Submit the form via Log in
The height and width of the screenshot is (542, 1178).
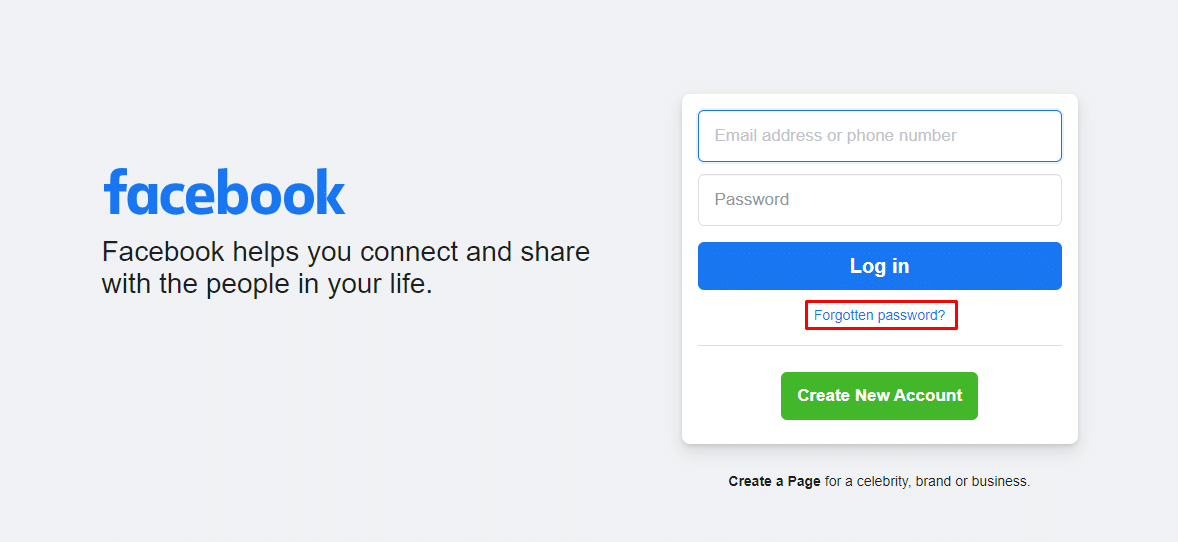point(880,266)
